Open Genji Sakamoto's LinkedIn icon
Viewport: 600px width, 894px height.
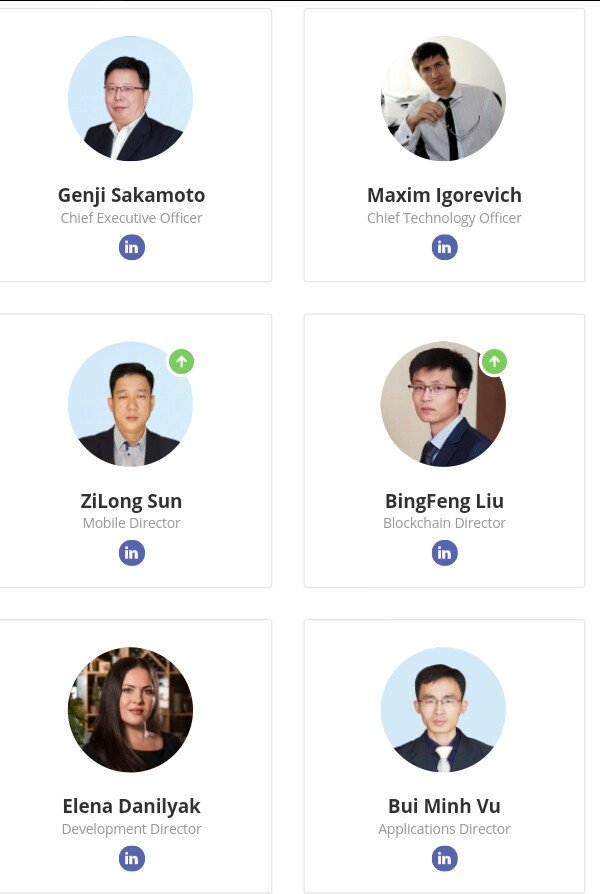pyautogui.click(x=132, y=247)
